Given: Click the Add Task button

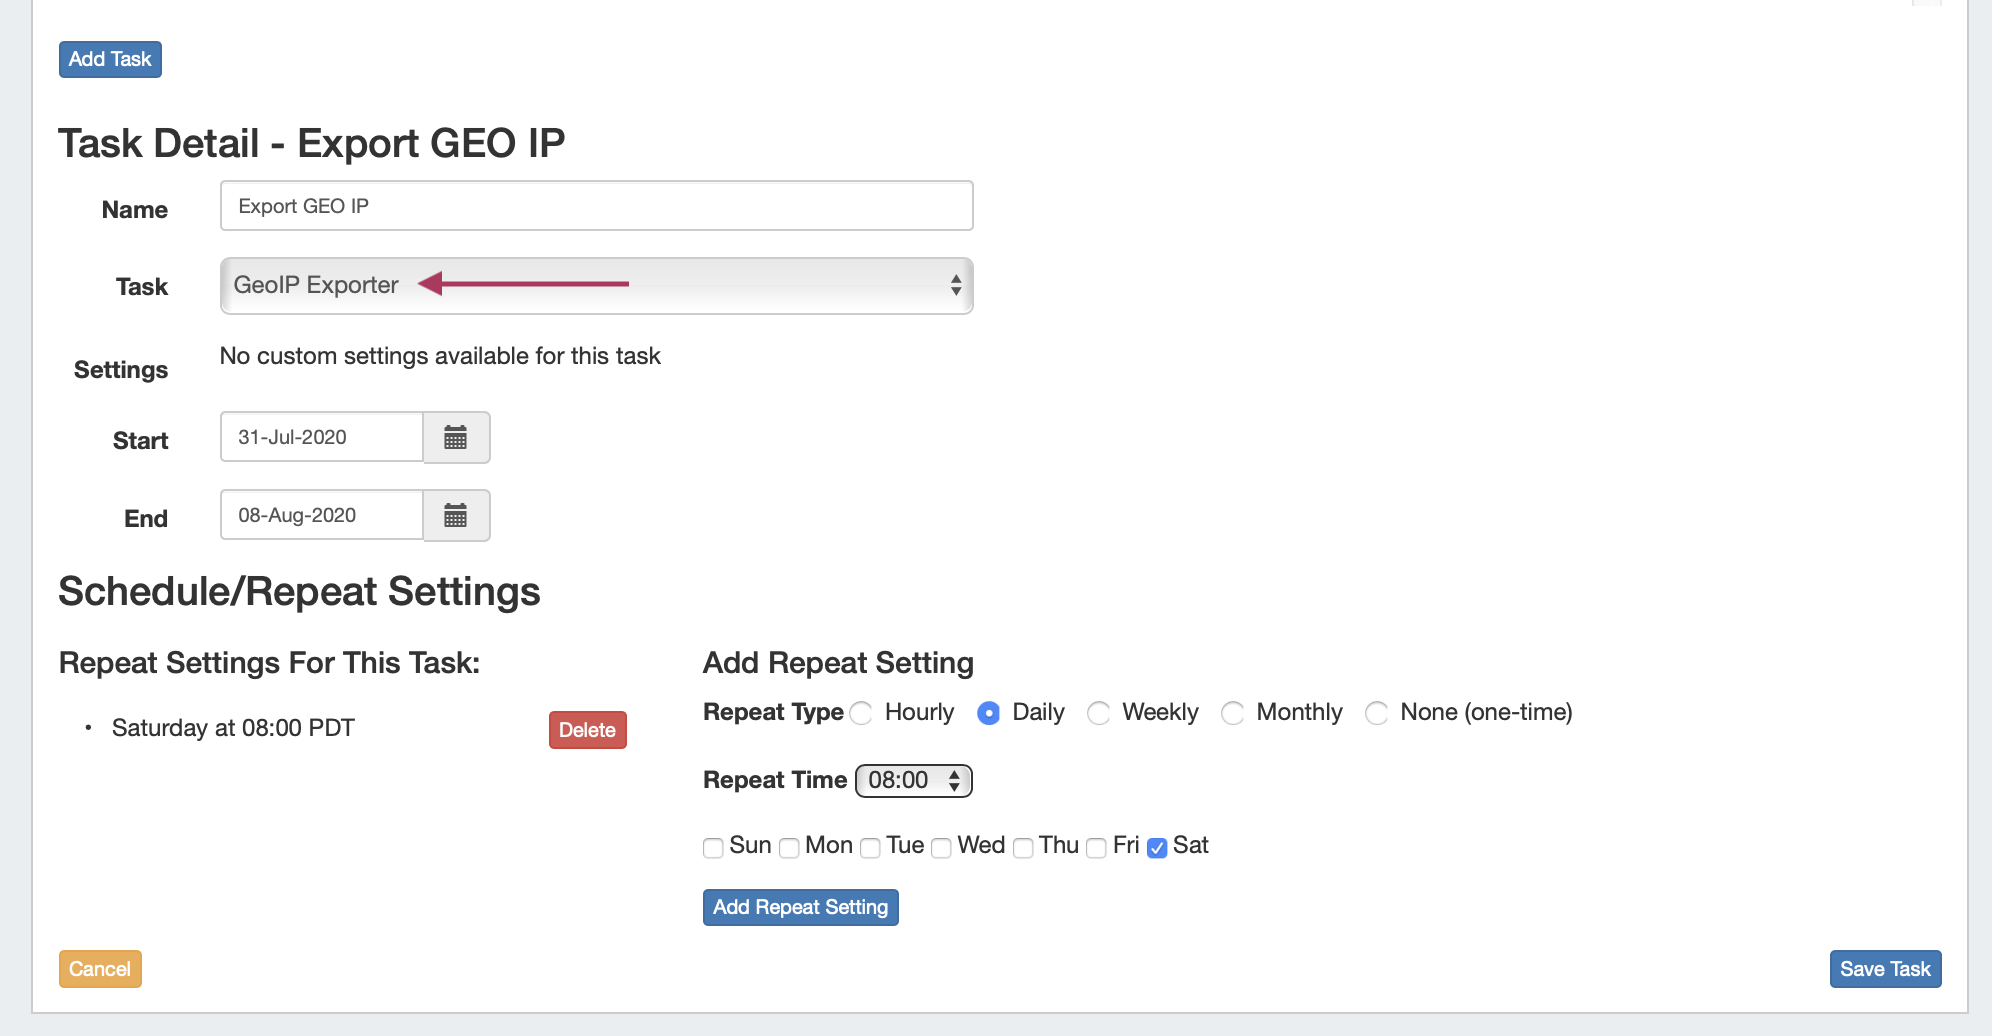Looking at the screenshot, I should [x=110, y=59].
